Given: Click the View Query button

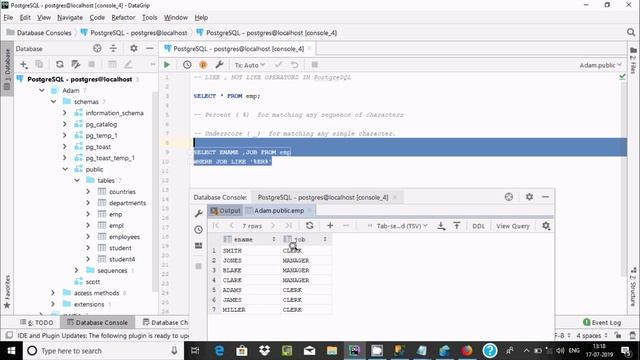Looking at the screenshot, I should (x=513, y=226).
